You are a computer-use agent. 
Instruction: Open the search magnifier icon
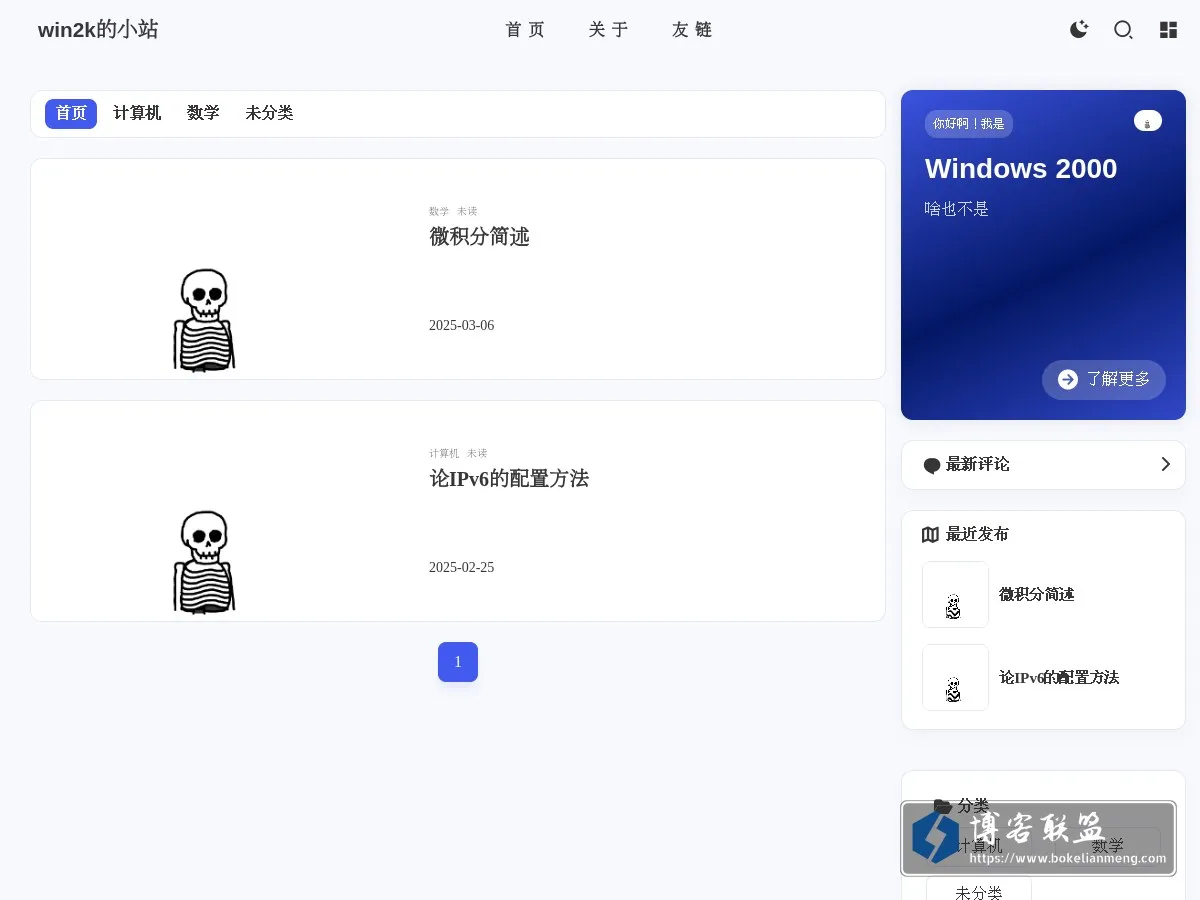click(1124, 30)
